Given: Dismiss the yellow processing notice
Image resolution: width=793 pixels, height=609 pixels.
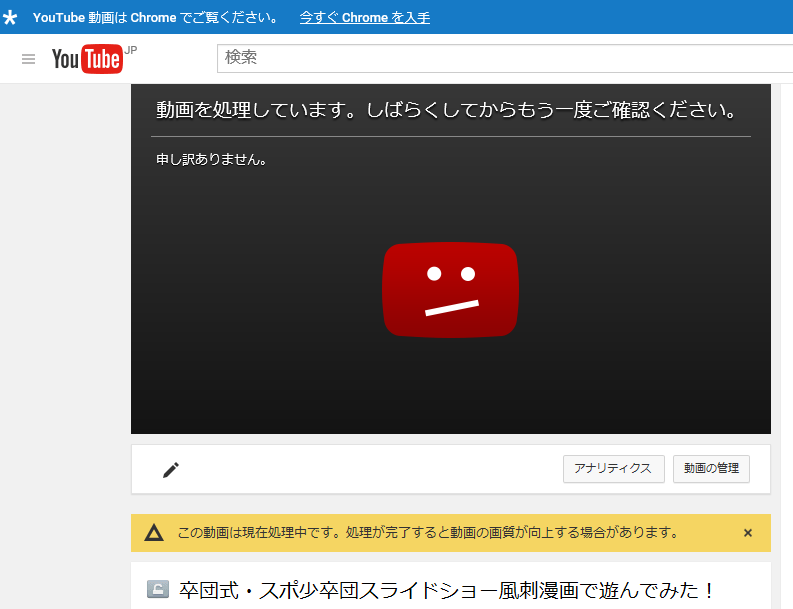Looking at the screenshot, I should coord(748,533).
